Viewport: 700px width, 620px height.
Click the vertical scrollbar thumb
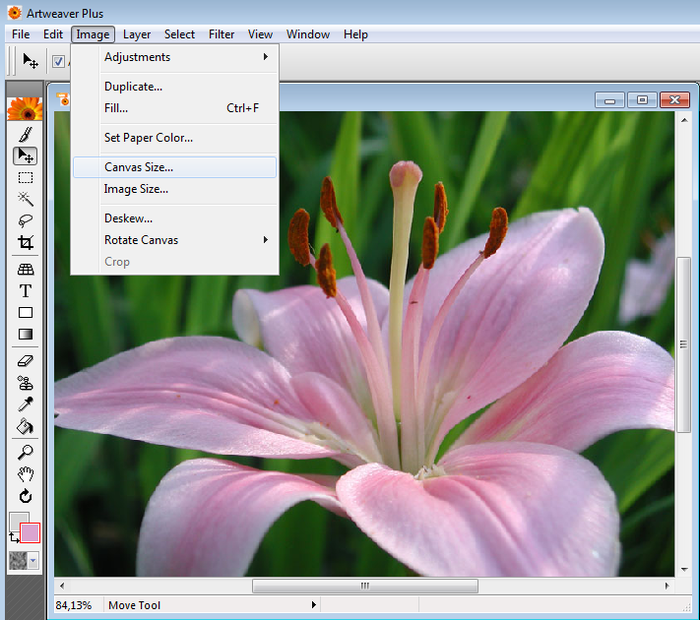tap(683, 344)
